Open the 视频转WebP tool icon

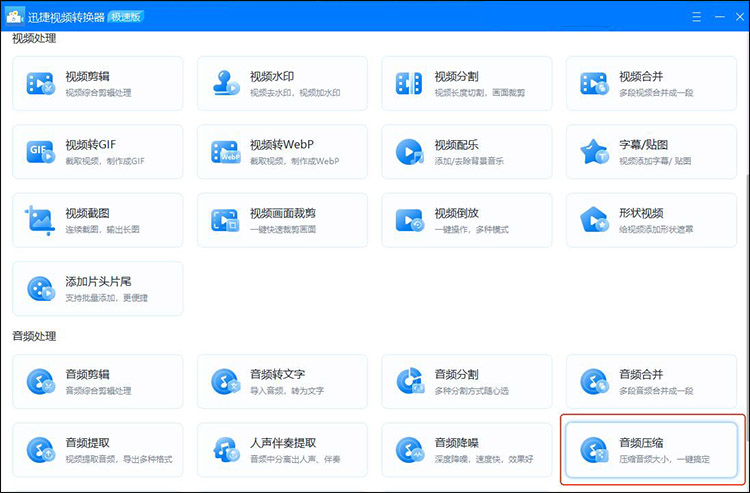(x=225, y=152)
